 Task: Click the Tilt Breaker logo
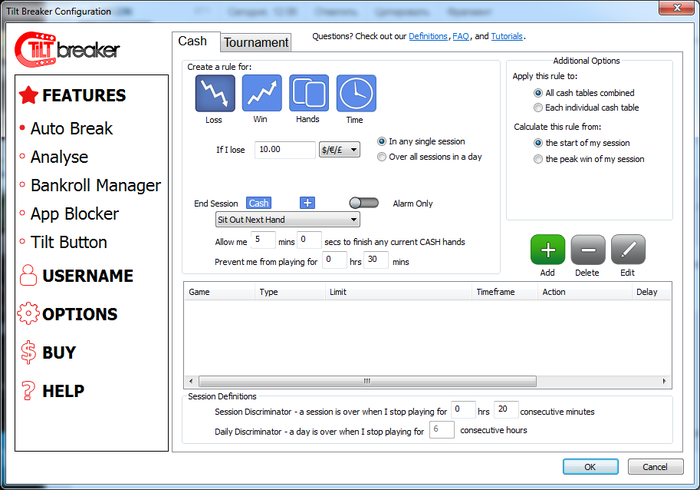tap(67, 50)
